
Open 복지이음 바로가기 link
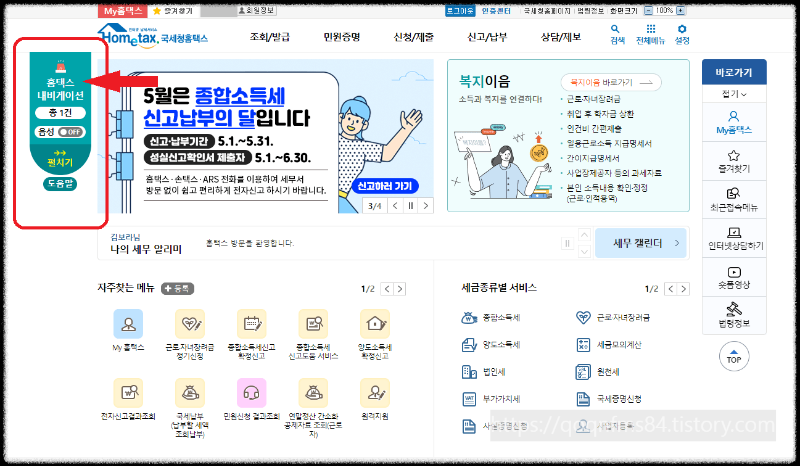[x=611, y=82]
